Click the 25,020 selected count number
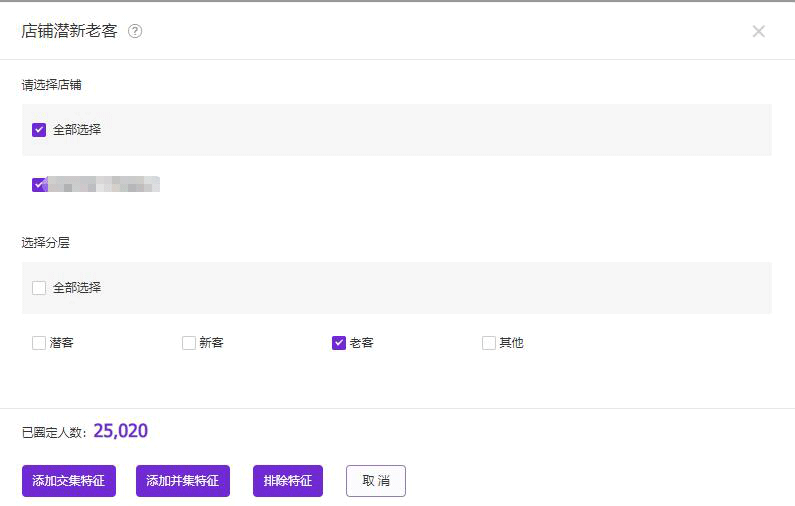Viewport: 795px width, 506px height. click(121, 431)
